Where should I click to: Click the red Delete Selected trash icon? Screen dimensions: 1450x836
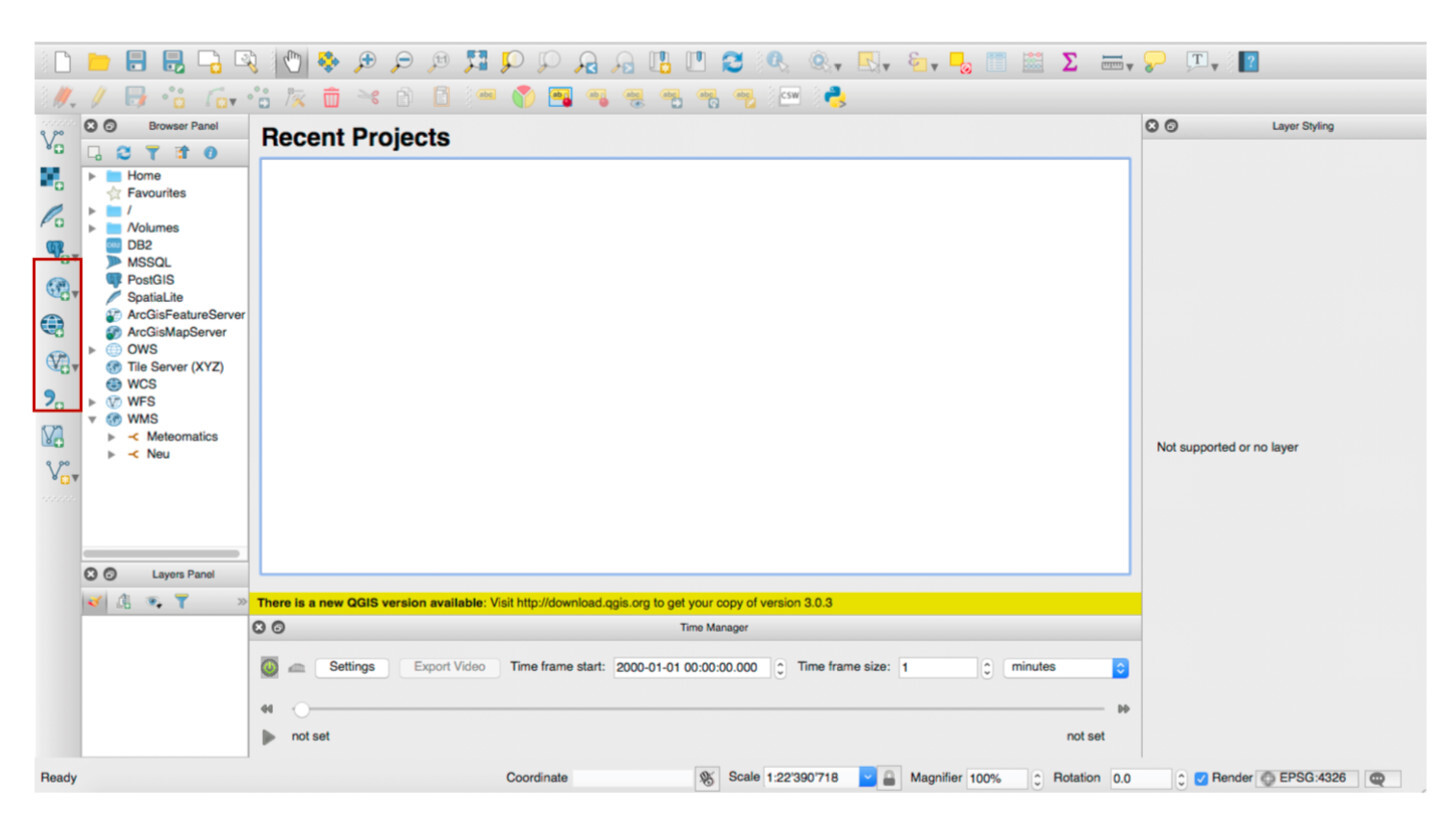[x=331, y=97]
